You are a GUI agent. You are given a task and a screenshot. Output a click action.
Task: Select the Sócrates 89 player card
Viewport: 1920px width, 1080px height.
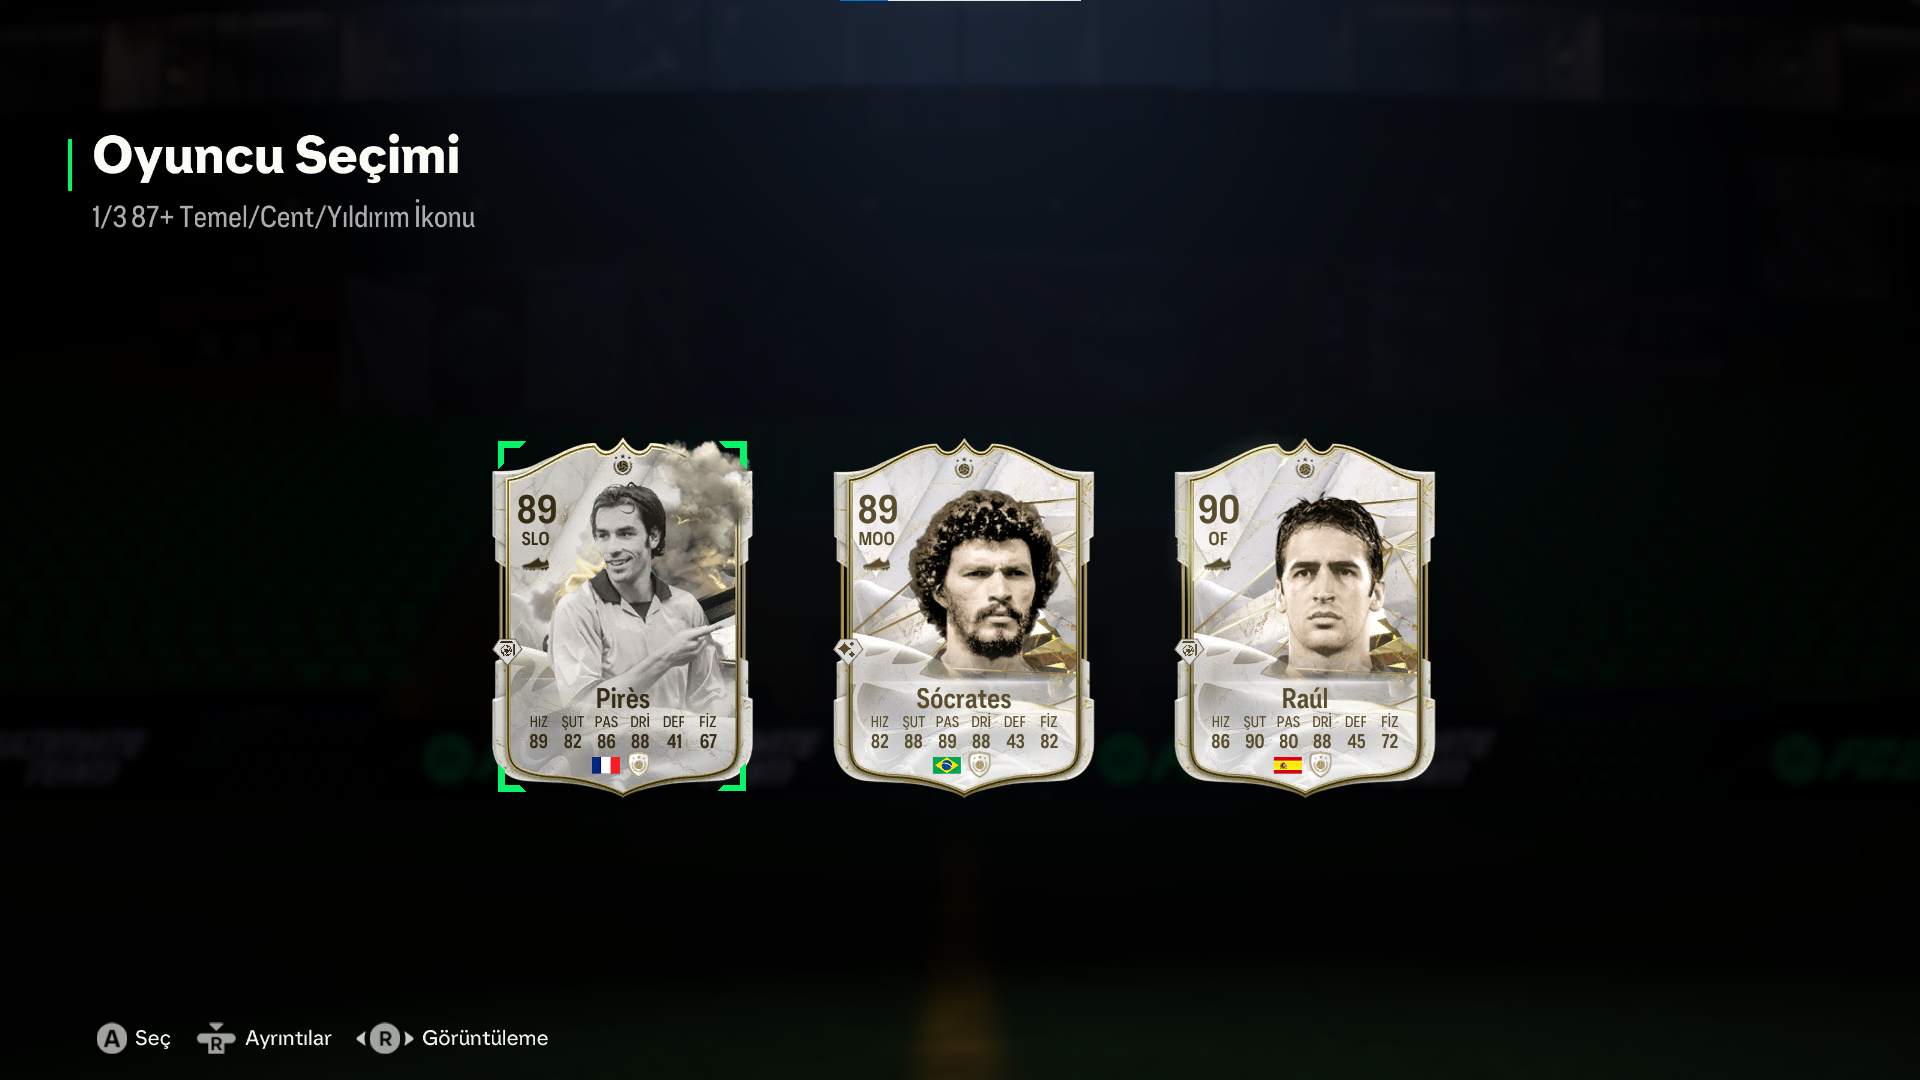[x=964, y=616]
